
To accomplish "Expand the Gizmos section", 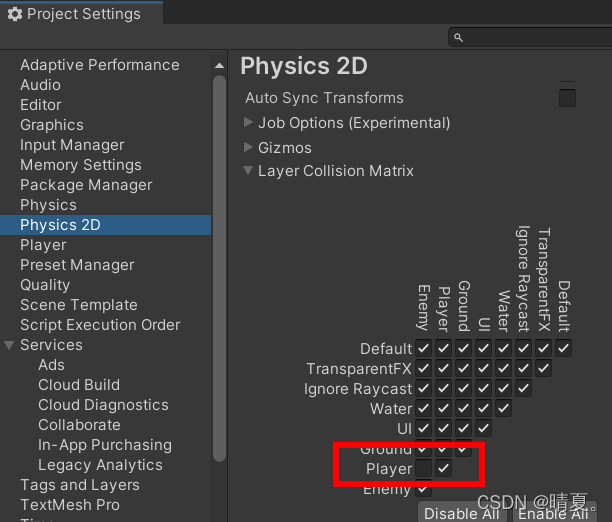I will (248, 147).
